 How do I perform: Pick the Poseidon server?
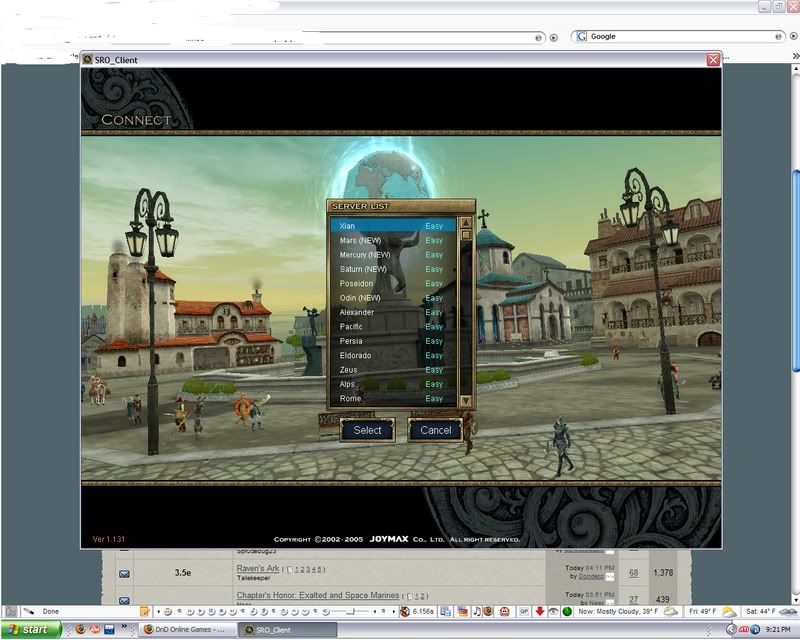[x=393, y=283]
